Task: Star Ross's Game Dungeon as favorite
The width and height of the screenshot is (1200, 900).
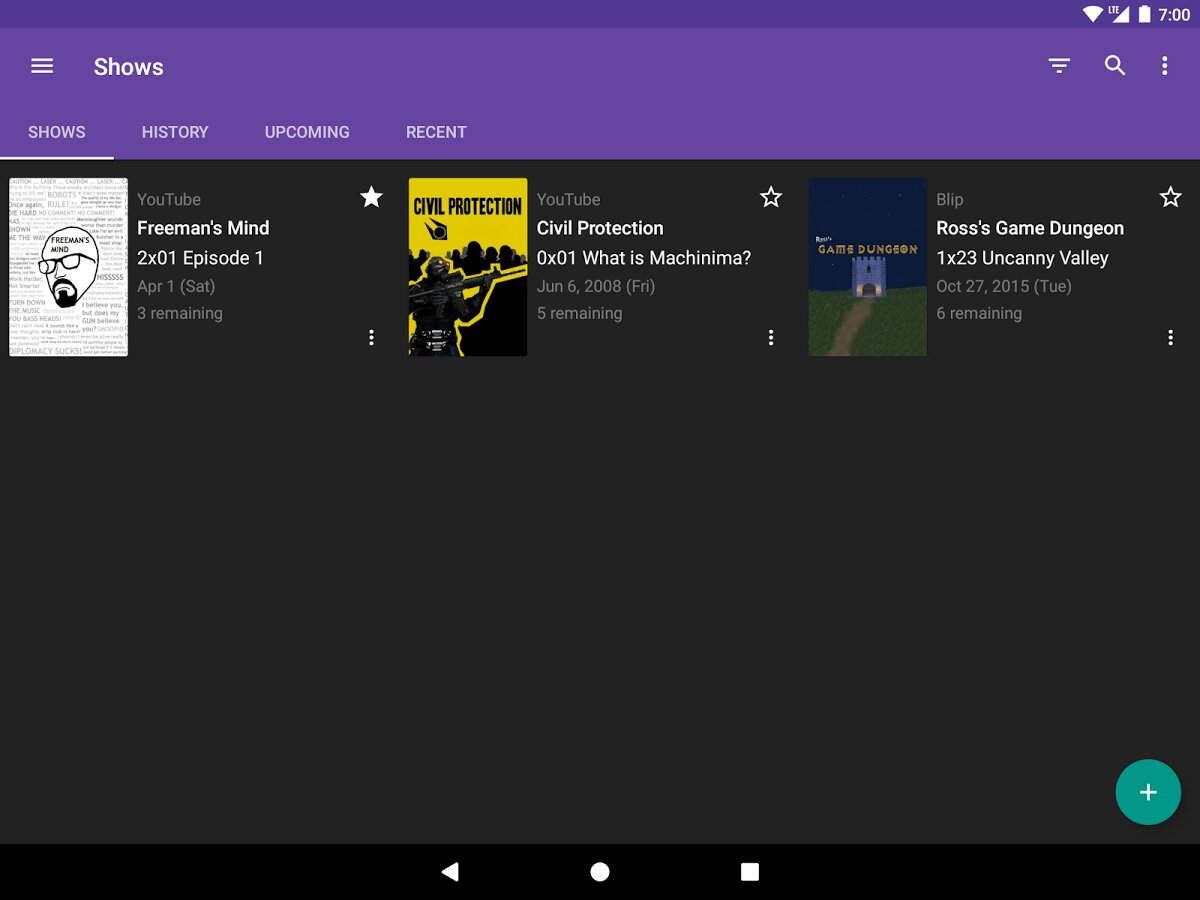Action: click(1170, 197)
